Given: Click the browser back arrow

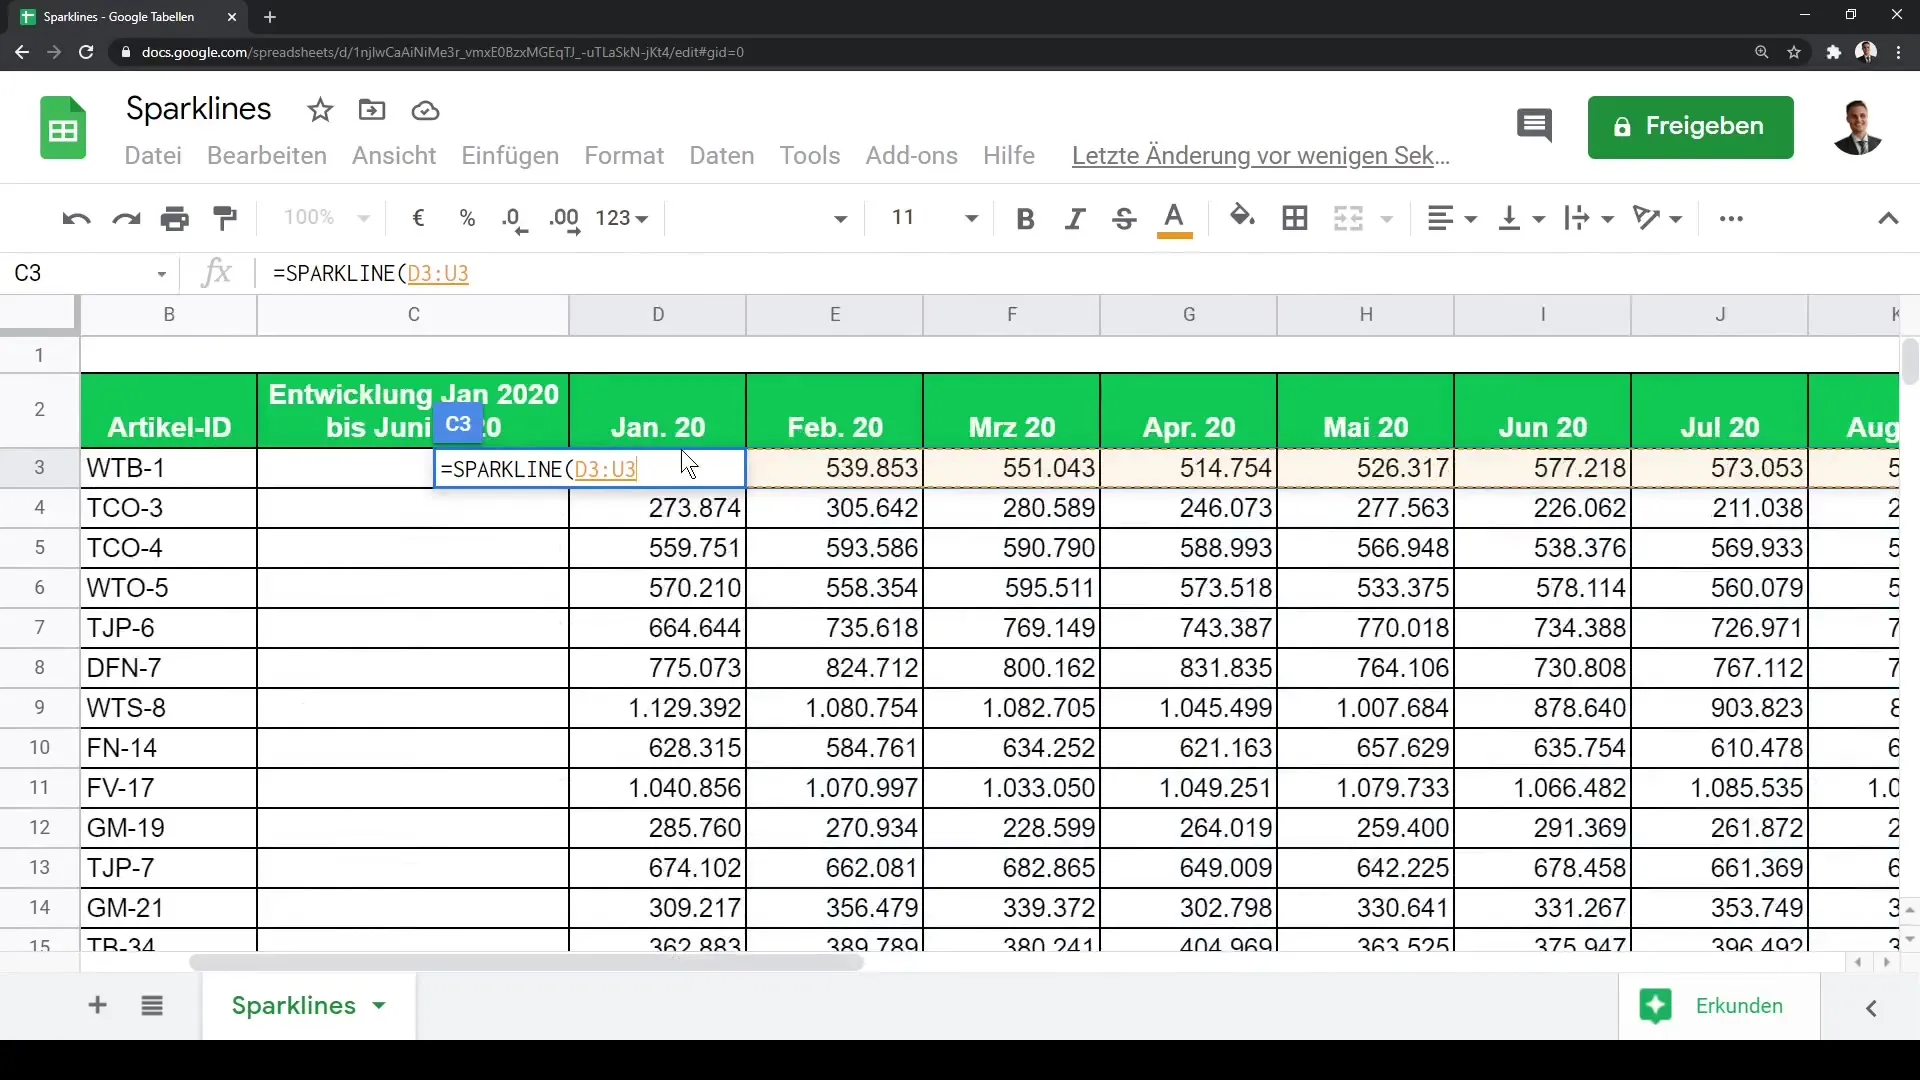Looking at the screenshot, I should click(x=22, y=52).
